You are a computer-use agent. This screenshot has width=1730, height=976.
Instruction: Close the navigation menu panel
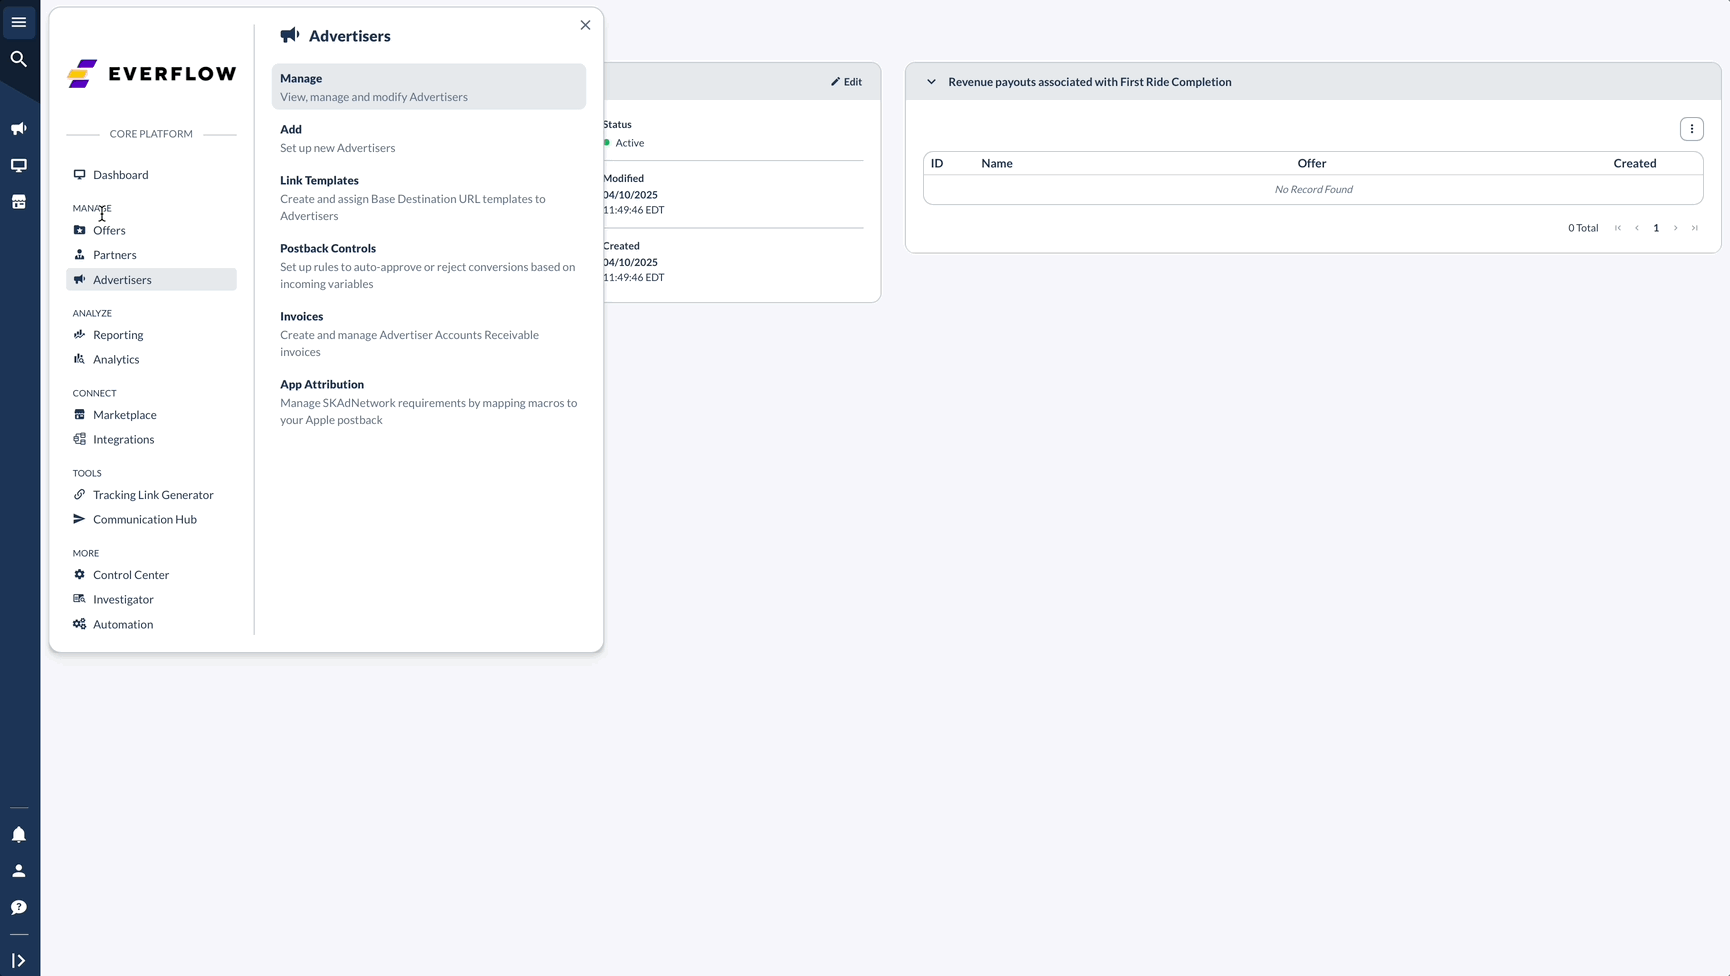pyautogui.click(x=586, y=25)
